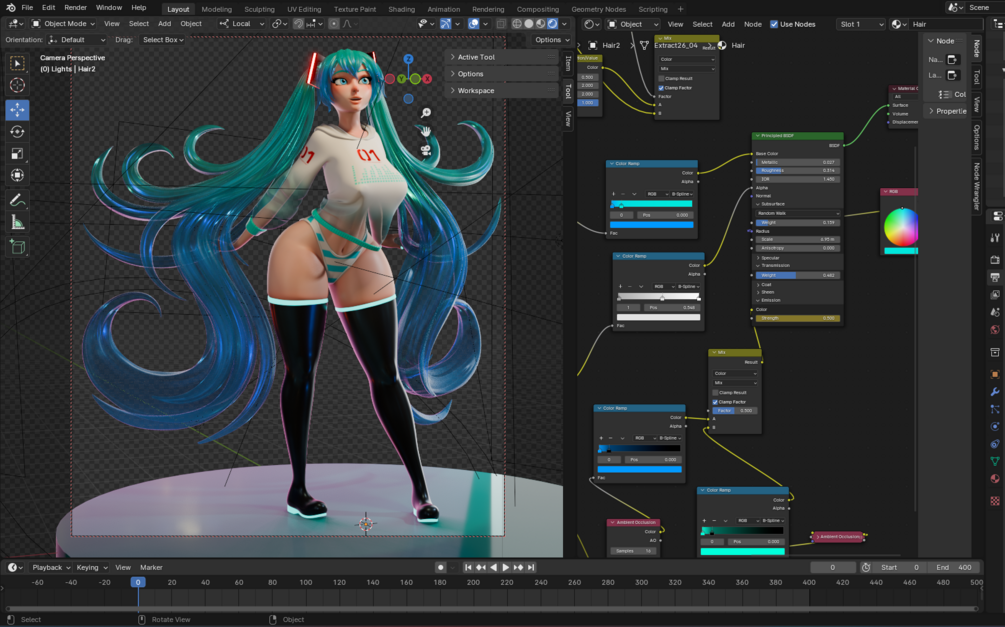
Task: Switch to the Shading workspace tab
Action: coord(401,9)
